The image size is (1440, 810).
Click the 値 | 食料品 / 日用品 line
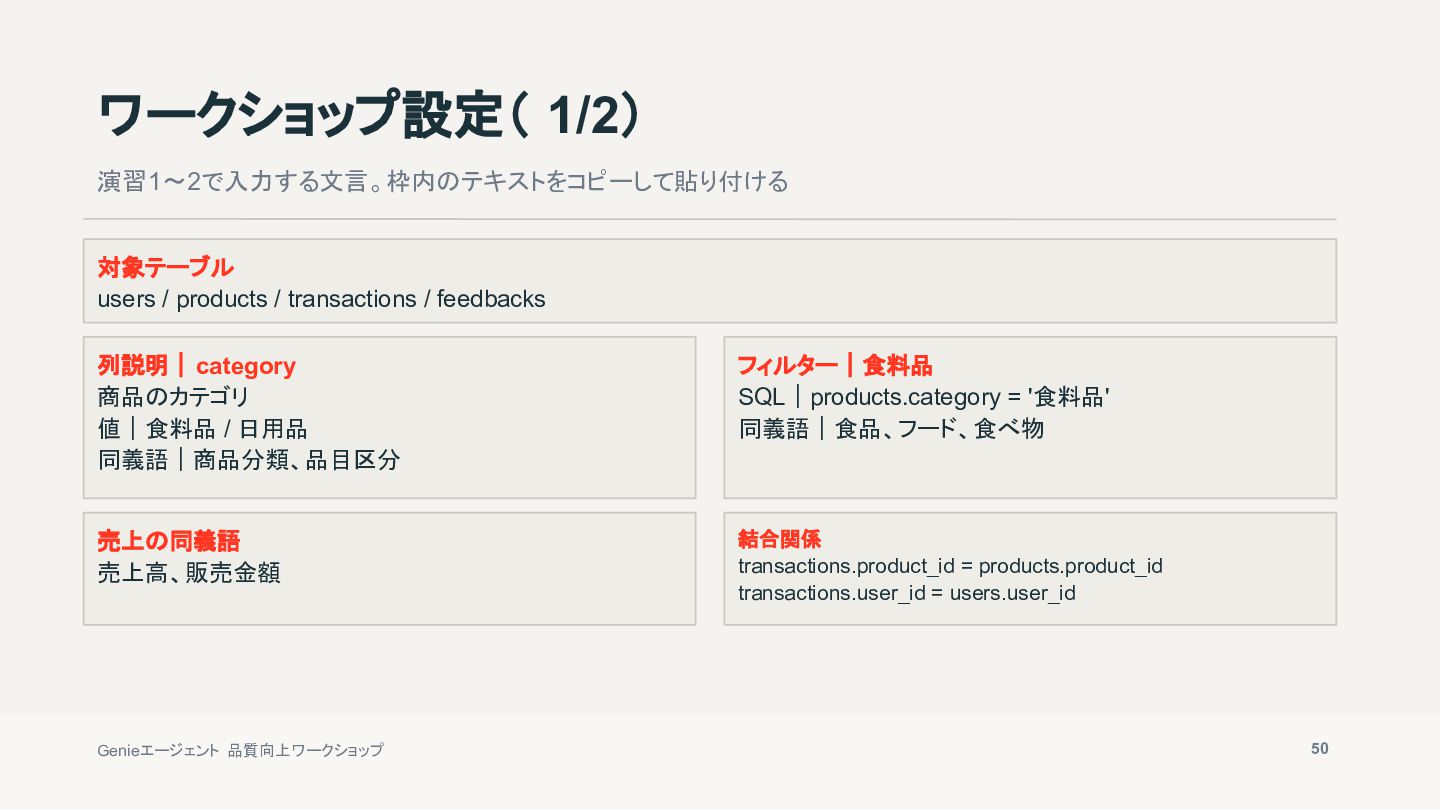[x=202, y=429]
